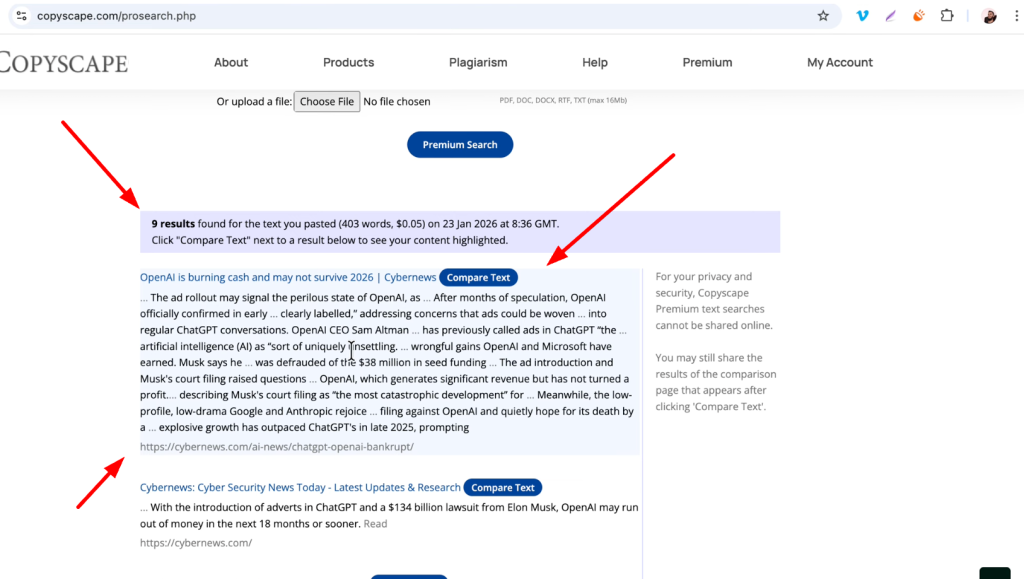1024x579 pixels.
Task: Go to My Account
Action: [x=840, y=62]
